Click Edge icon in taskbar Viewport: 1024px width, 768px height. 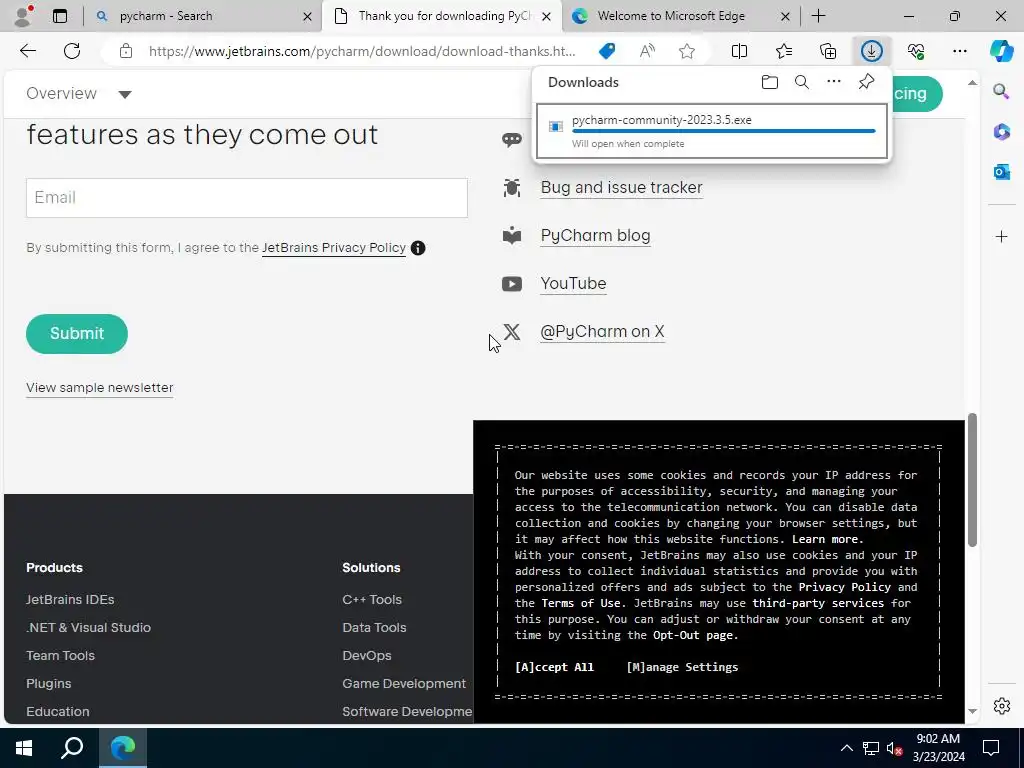pyautogui.click(x=123, y=748)
